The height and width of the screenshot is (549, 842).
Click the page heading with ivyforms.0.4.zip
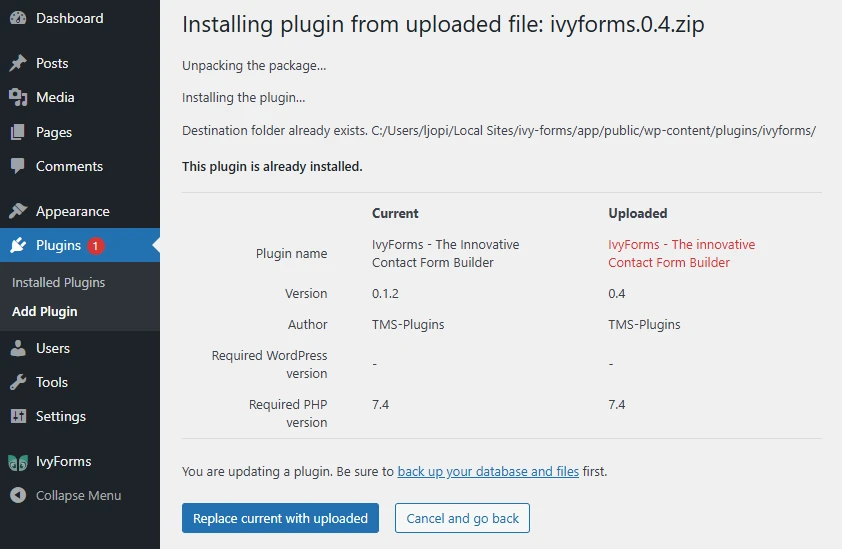(x=443, y=24)
